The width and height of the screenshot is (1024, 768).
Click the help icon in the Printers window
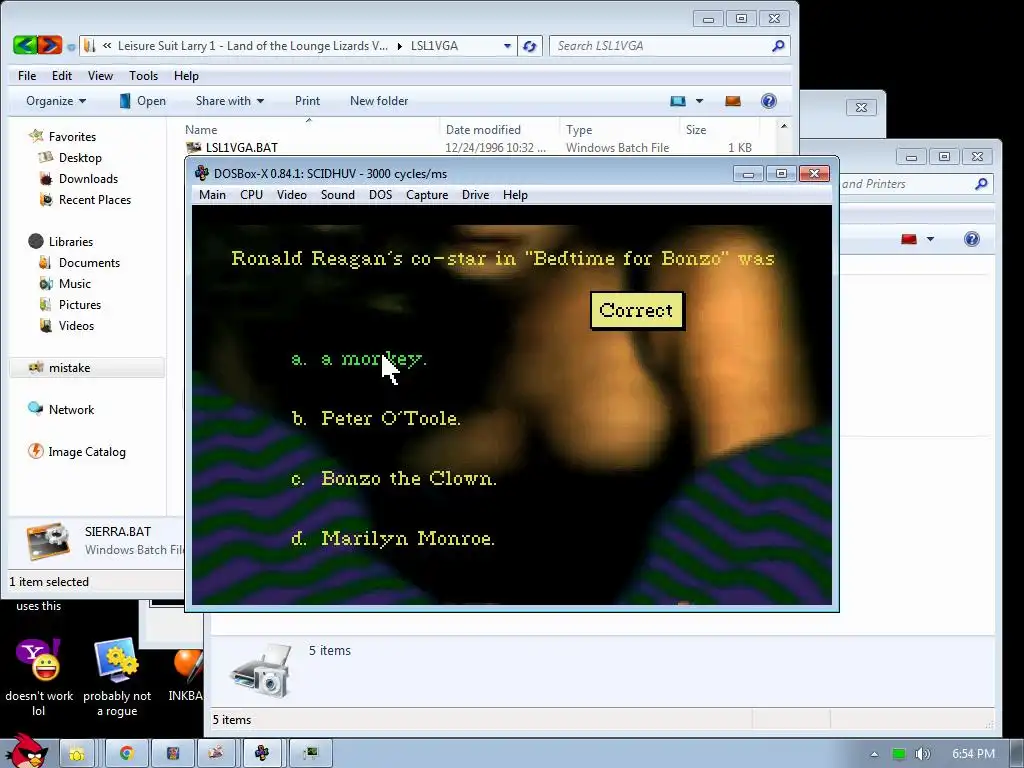[972, 239]
